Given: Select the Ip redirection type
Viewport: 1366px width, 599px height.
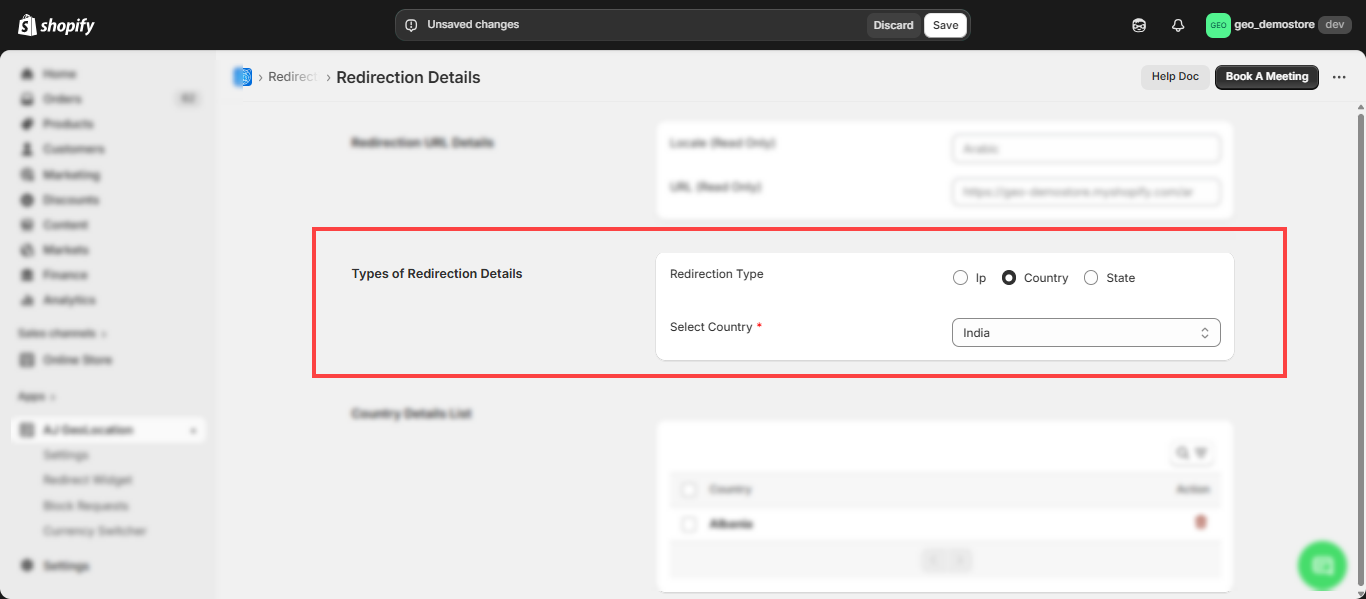Looking at the screenshot, I should pyautogui.click(x=960, y=278).
